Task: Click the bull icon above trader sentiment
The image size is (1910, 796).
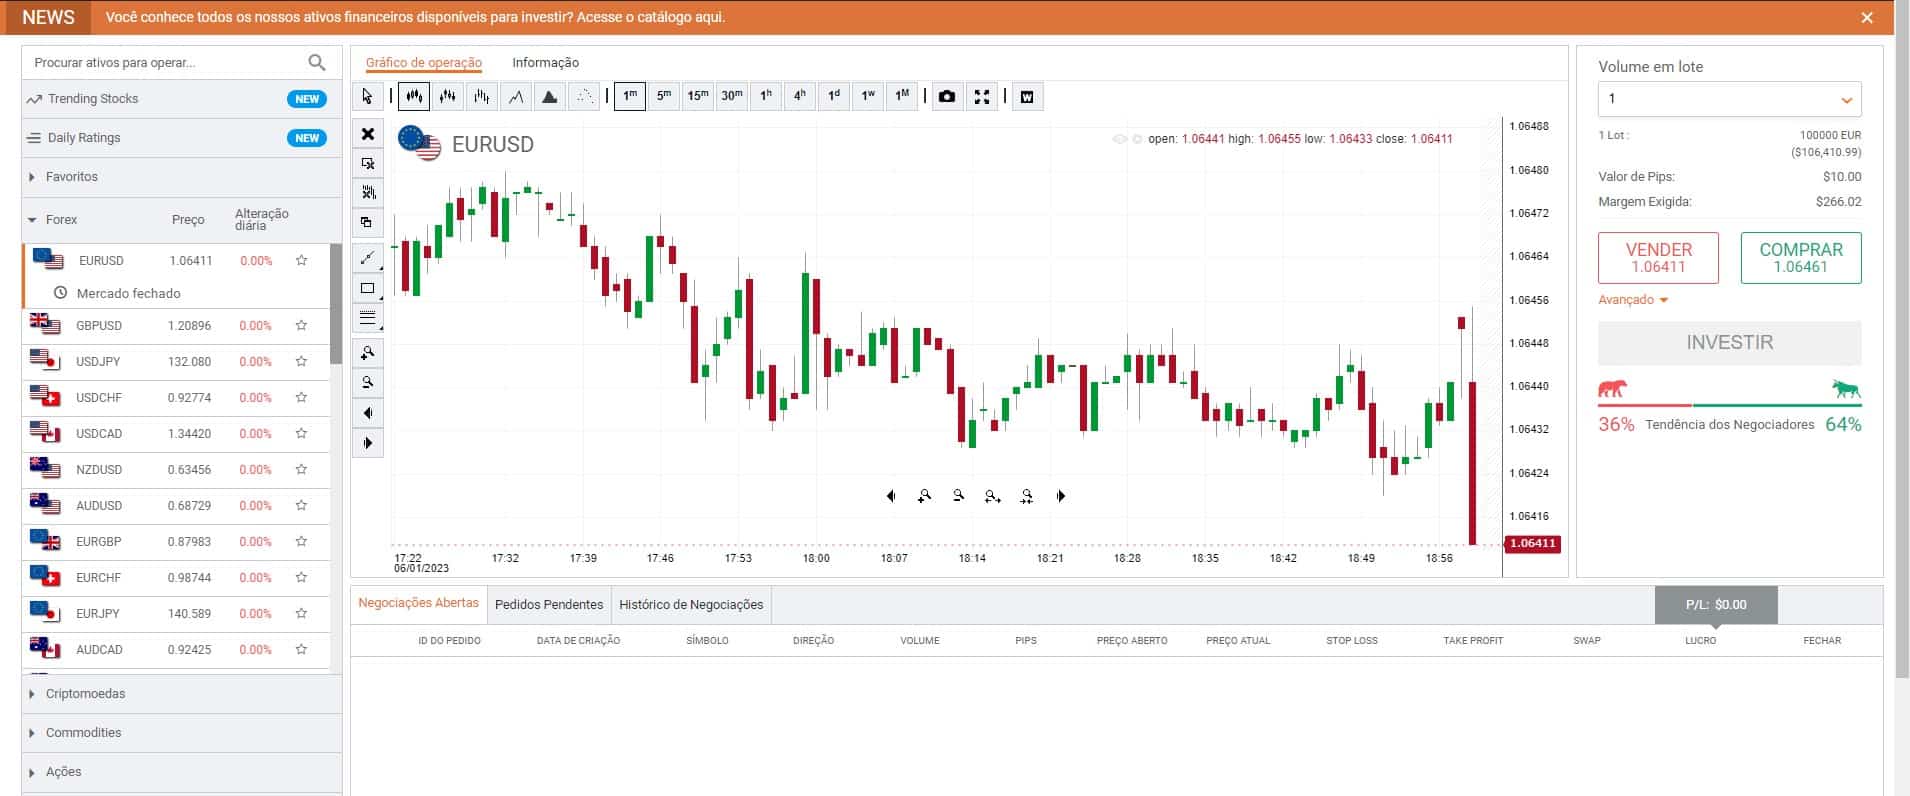Action: pos(1846,389)
